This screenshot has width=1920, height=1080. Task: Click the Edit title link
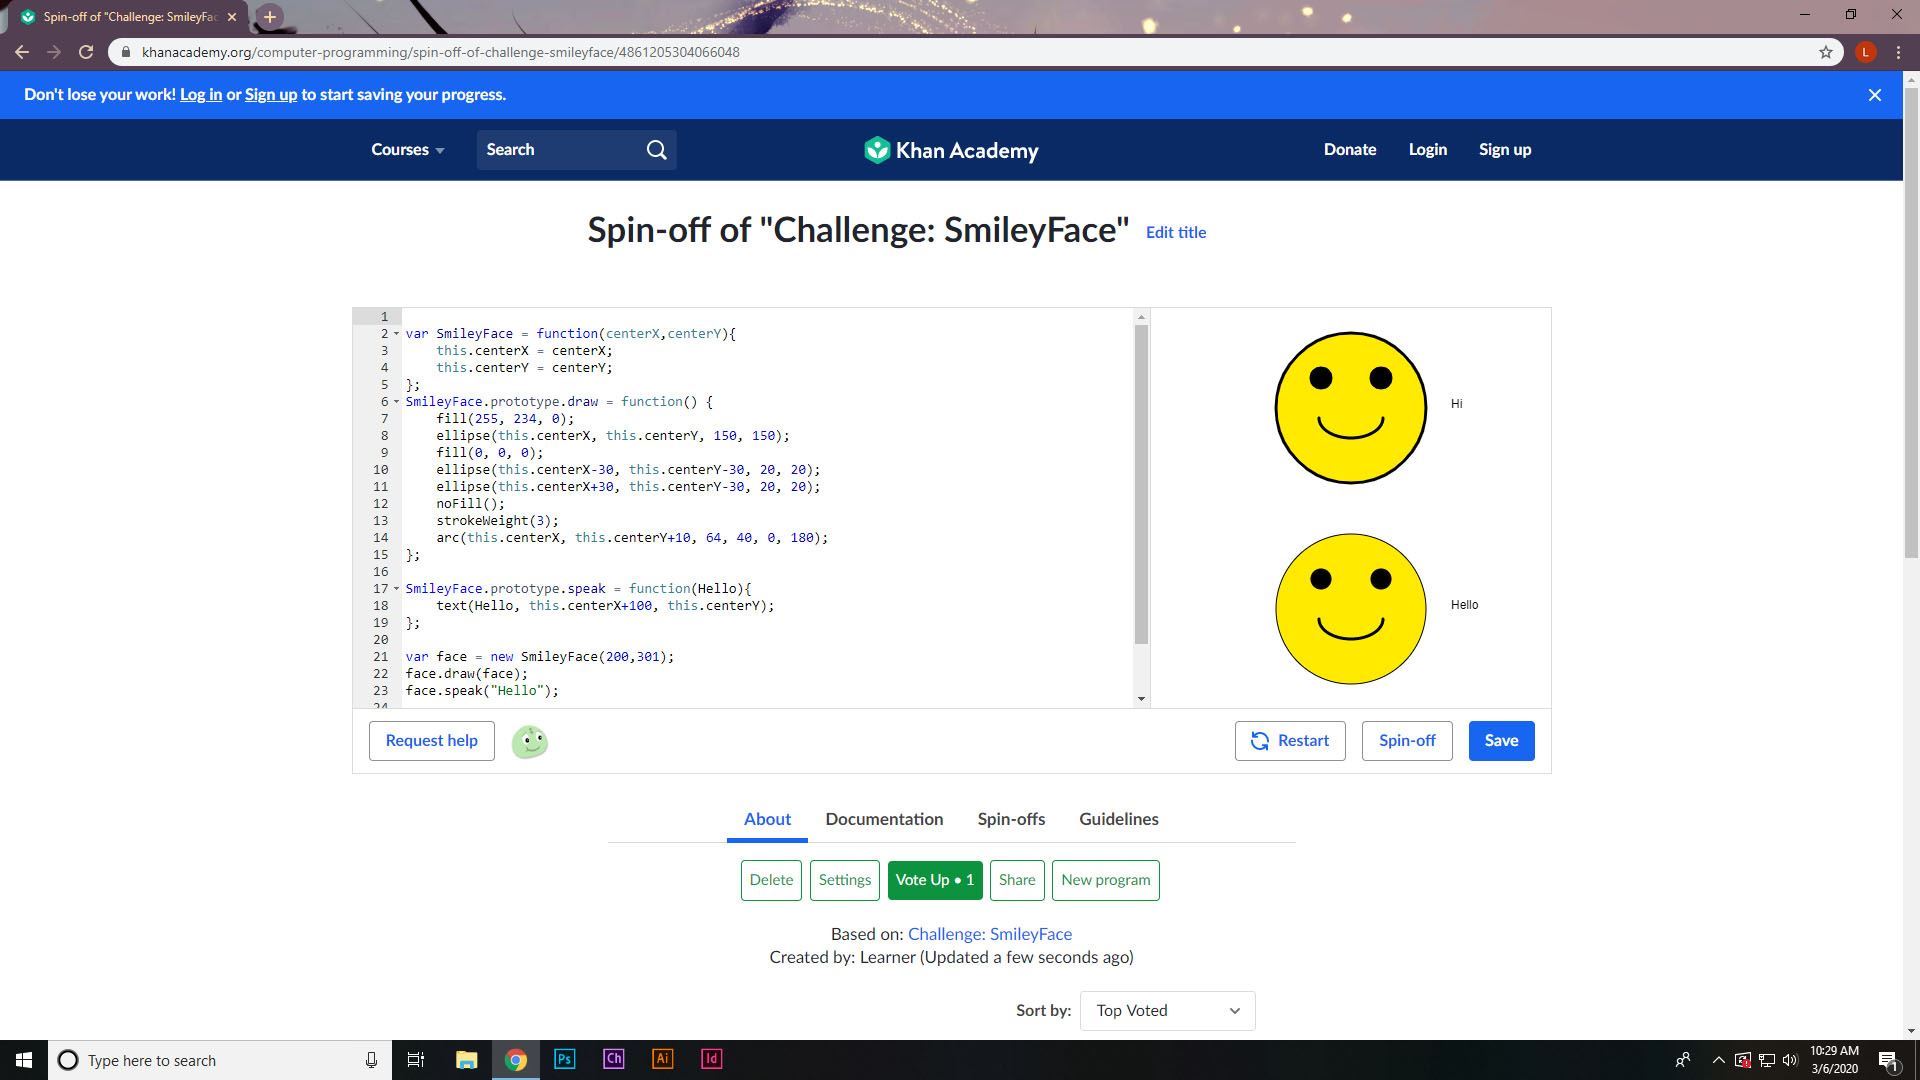[1175, 232]
